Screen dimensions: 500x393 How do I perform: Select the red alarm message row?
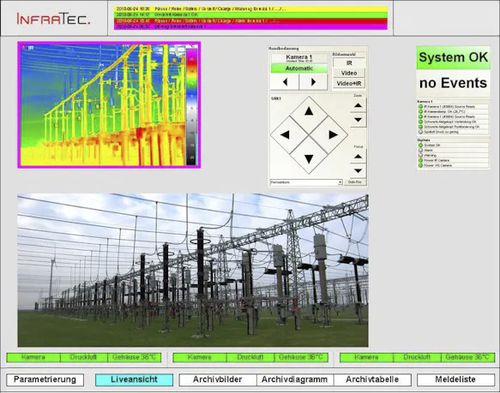[251, 21]
